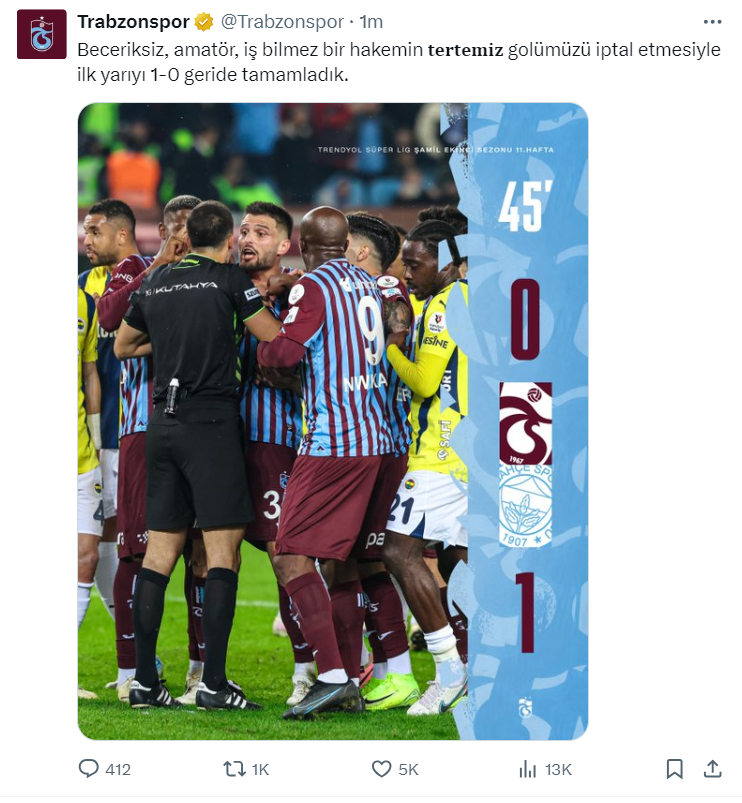Click the verified gold badge
Image resolution: width=742 pixels, height=803 pixels.
pyautogui.click(x=204, y=22)
